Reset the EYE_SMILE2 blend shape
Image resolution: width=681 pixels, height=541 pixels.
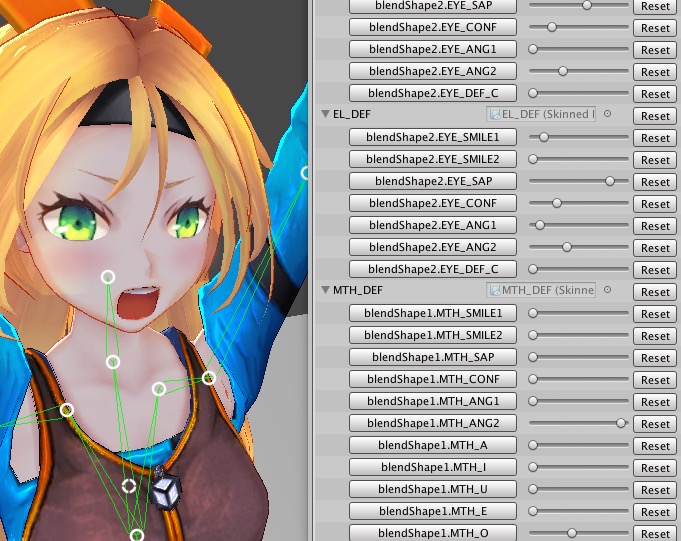pos(655,160)
